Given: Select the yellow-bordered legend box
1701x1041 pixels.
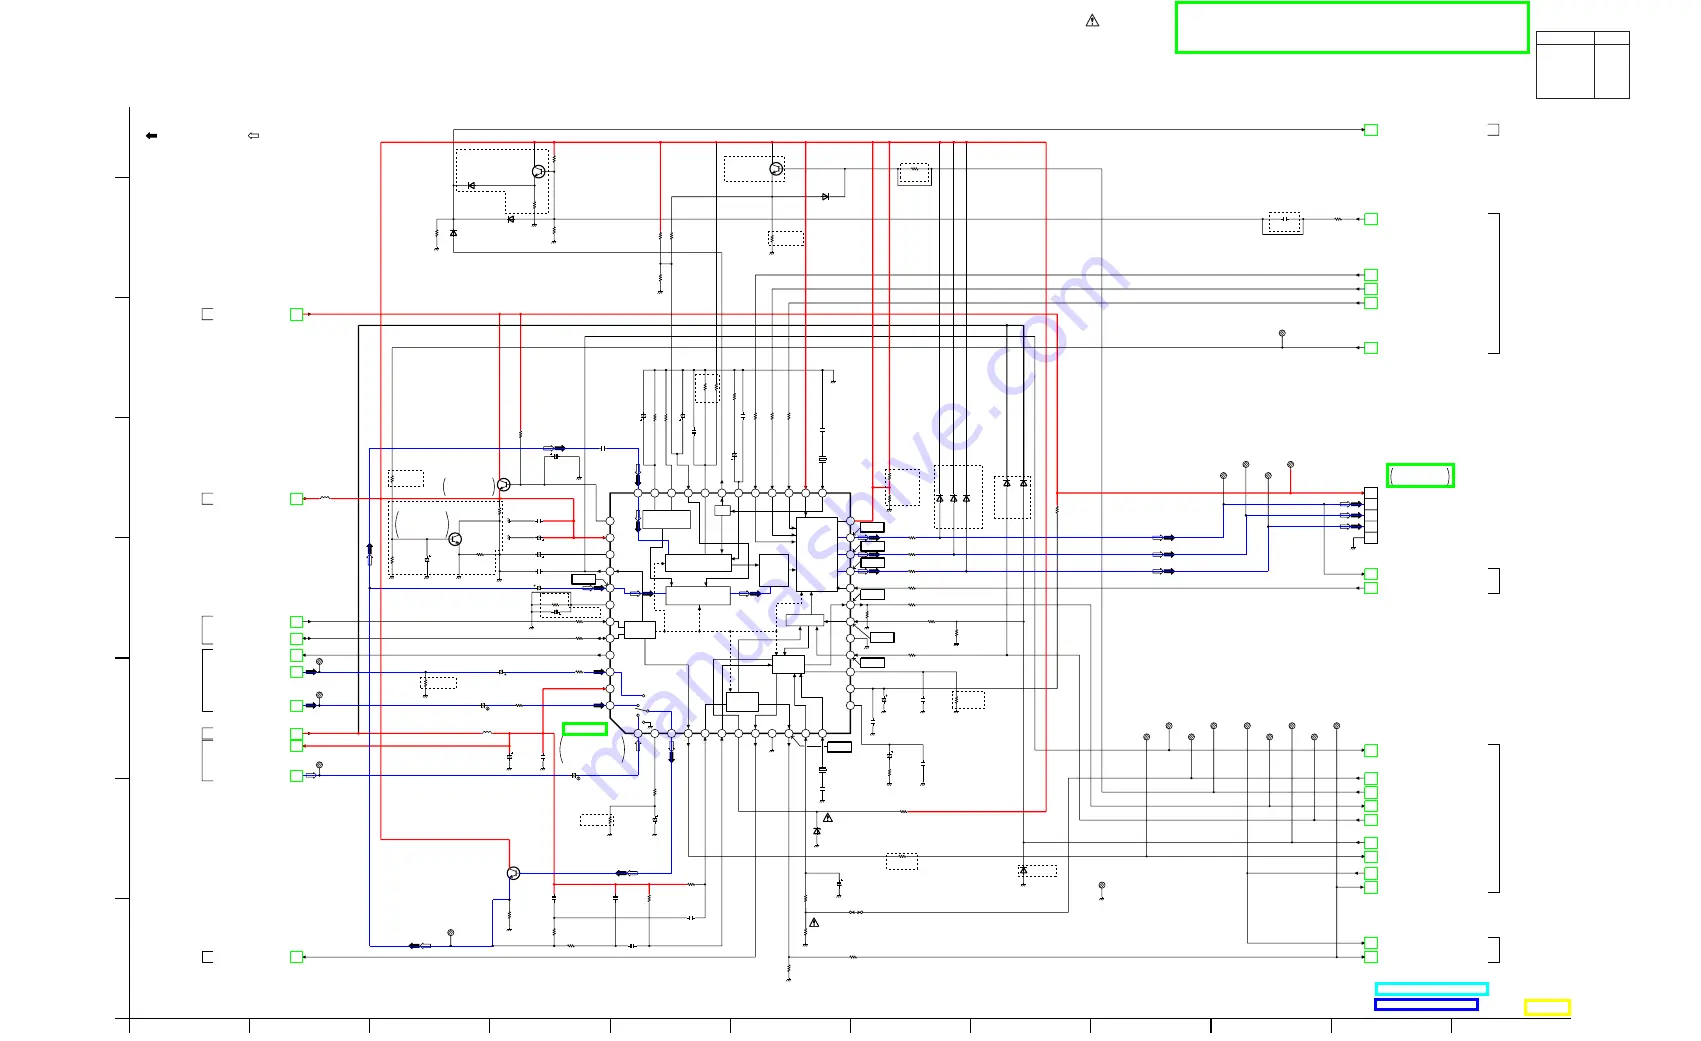Looking at the screenshot, I should tap(1547, 1007).
